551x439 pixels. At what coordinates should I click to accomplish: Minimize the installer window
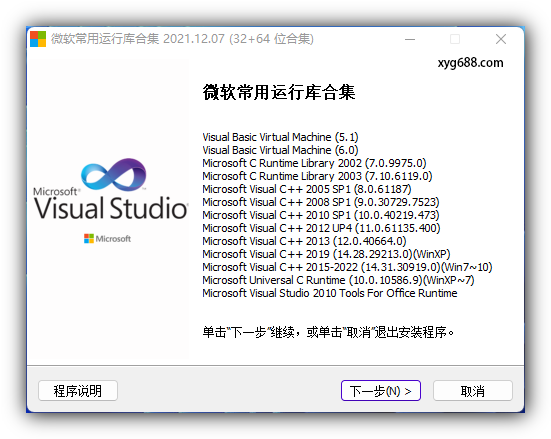[x=410, y=39]
